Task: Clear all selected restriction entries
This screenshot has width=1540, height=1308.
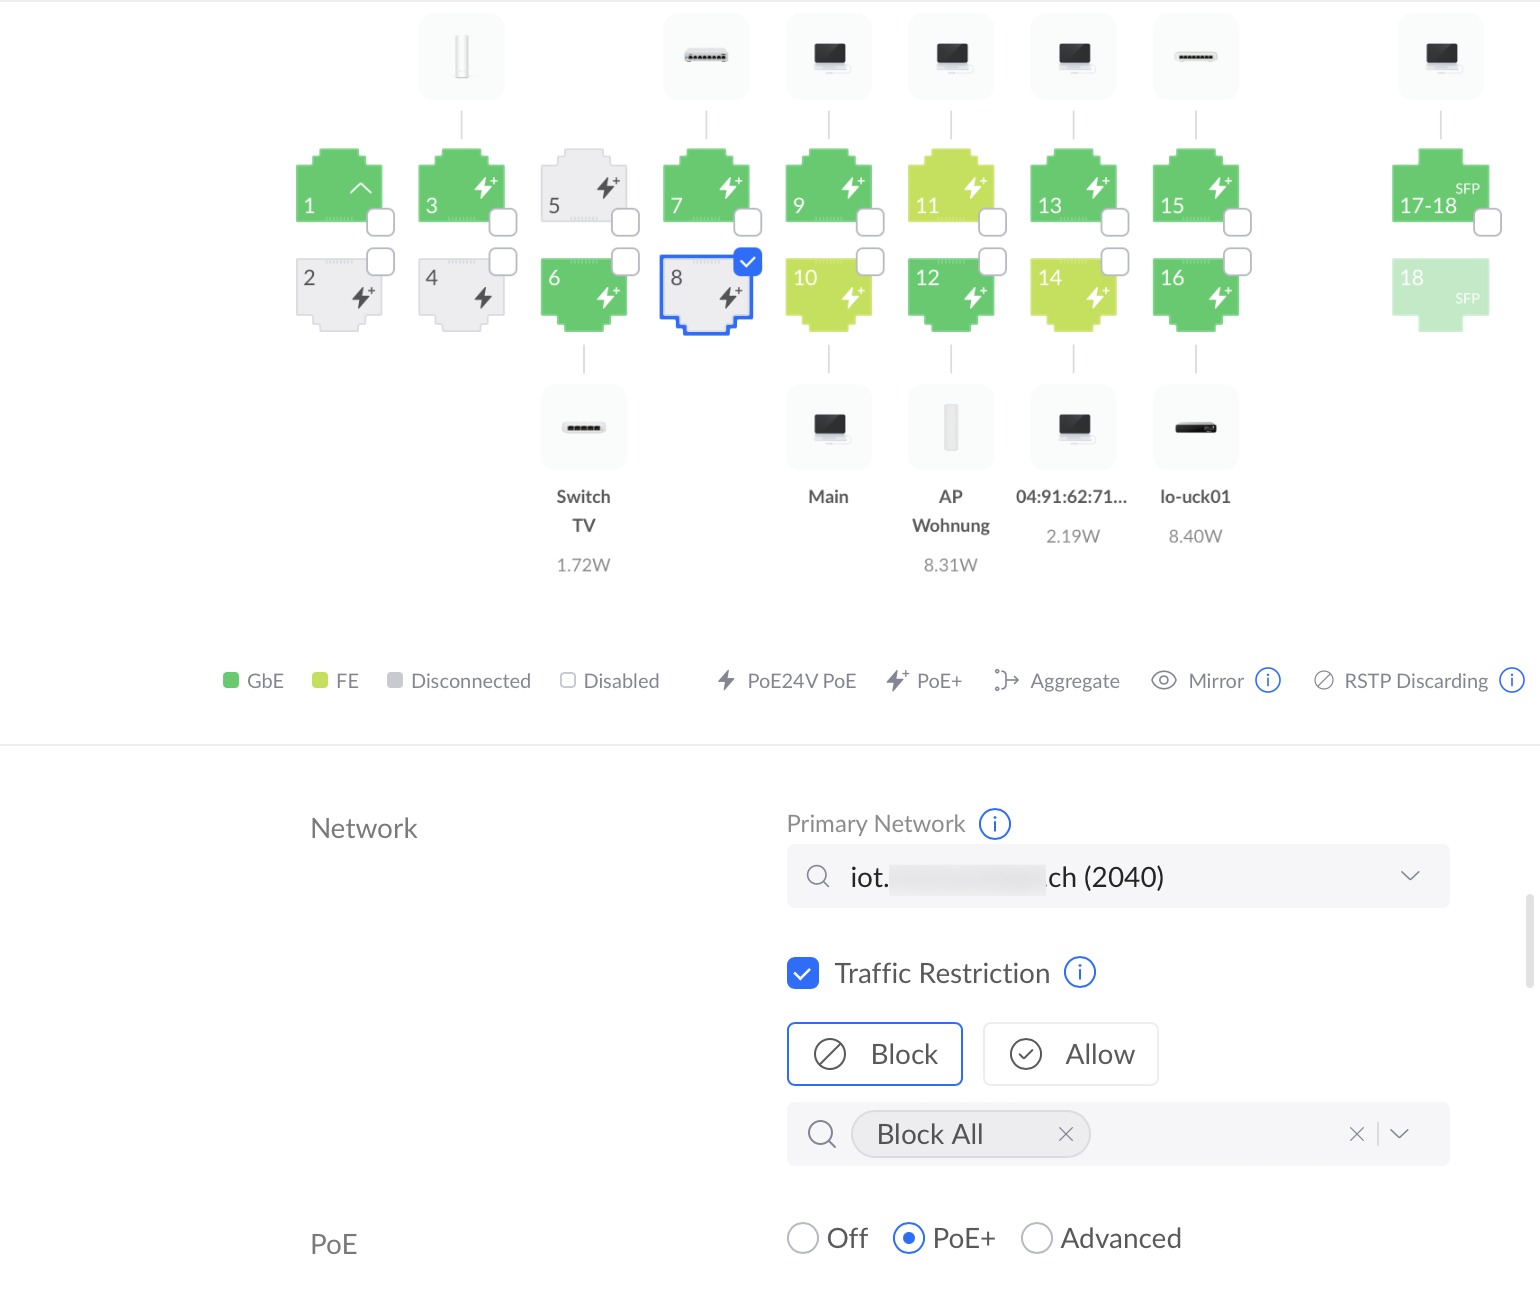Action: click(x=1356, y=1134)
